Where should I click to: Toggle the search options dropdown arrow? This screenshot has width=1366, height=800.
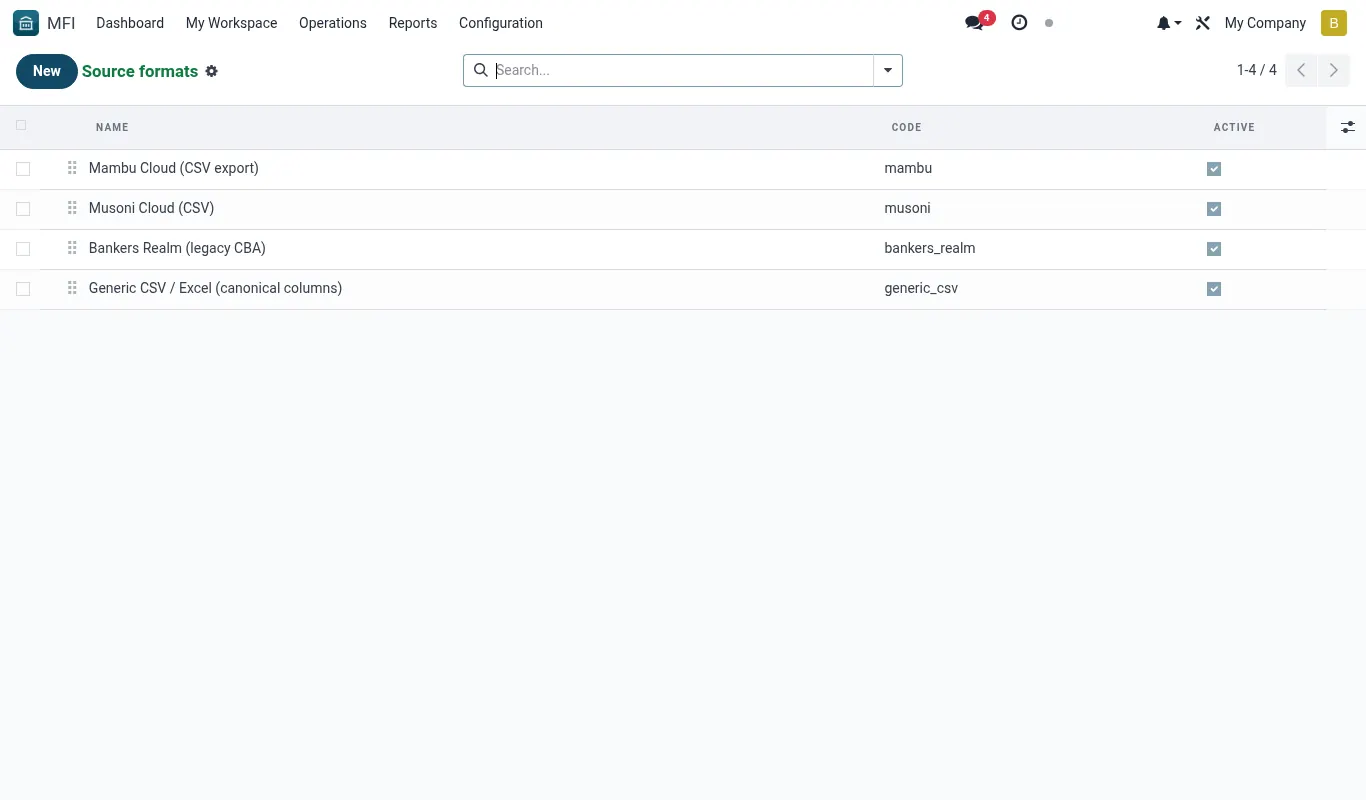point(888,70)
